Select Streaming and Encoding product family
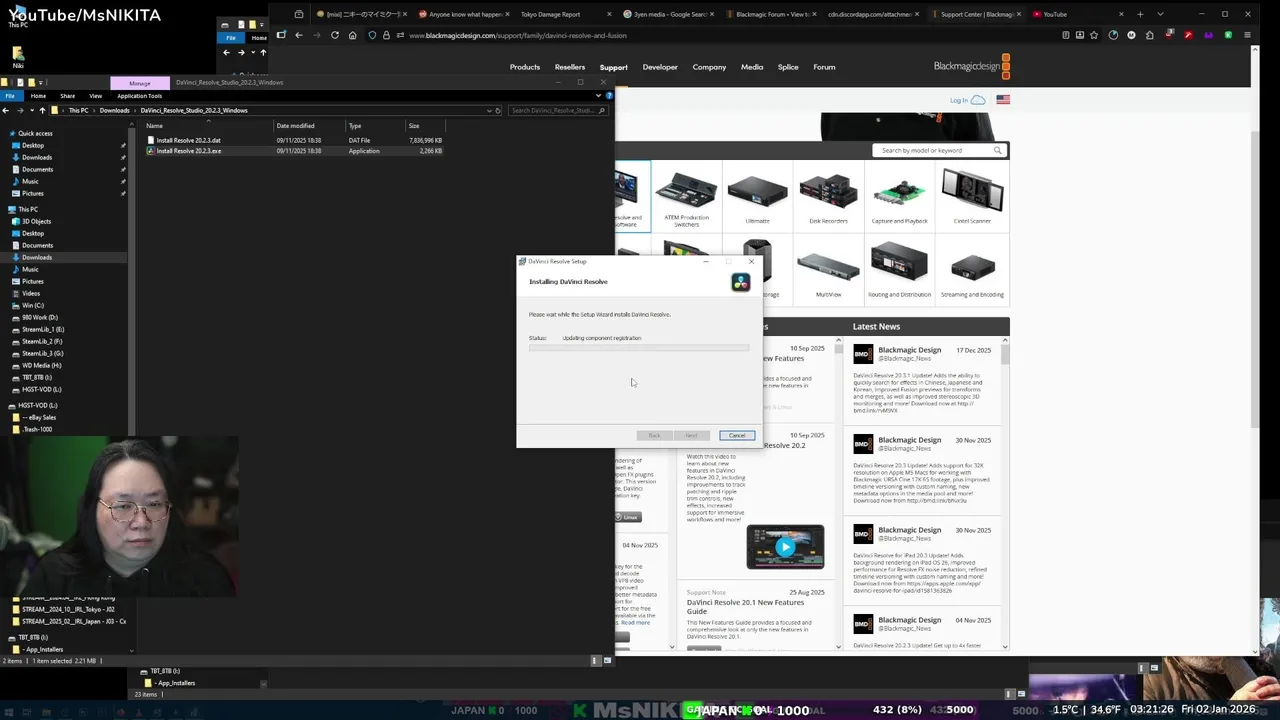Viewport: 1280px width, 720px height. 972,272
